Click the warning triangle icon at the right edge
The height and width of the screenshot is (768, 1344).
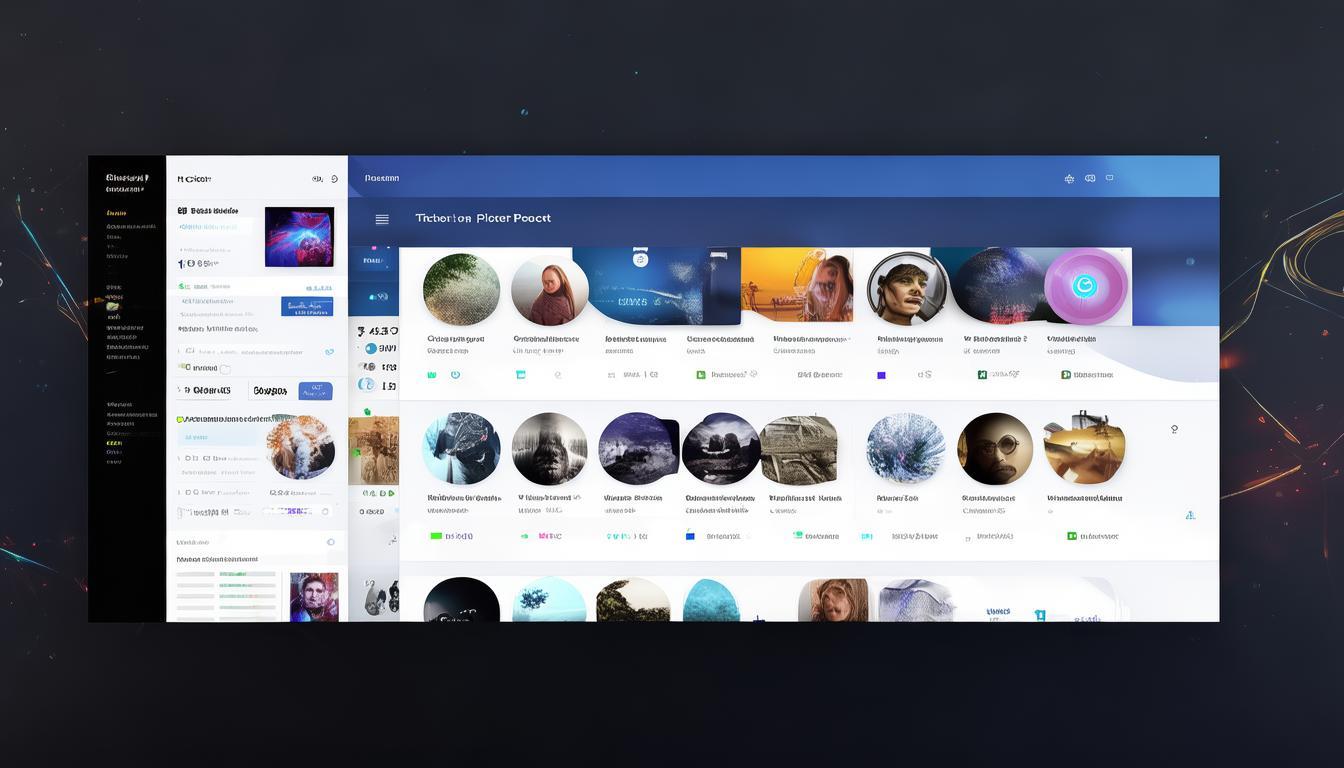pyautogui.click(x=1190, y=515)
